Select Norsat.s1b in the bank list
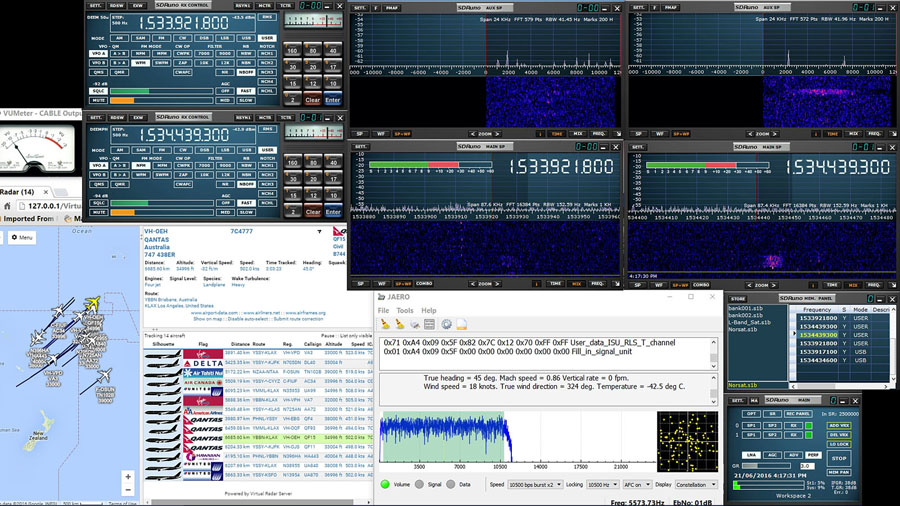Image resolution: width=900 pixels, height=506 pixels. 745,329
